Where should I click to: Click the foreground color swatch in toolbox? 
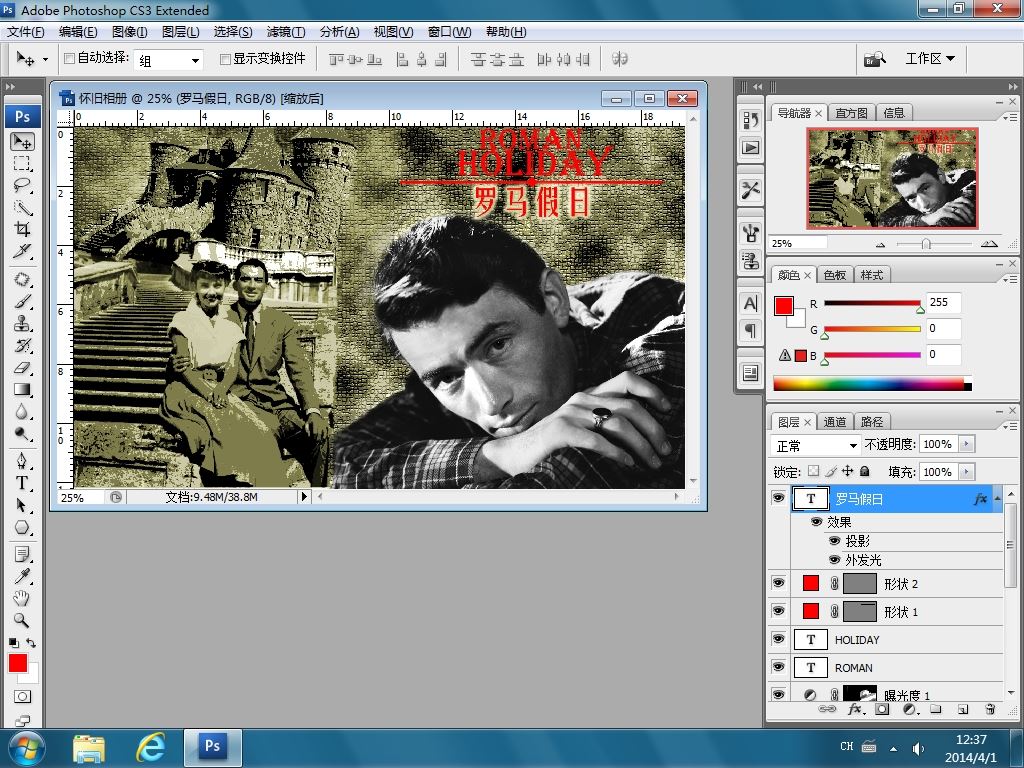(18, 663)
